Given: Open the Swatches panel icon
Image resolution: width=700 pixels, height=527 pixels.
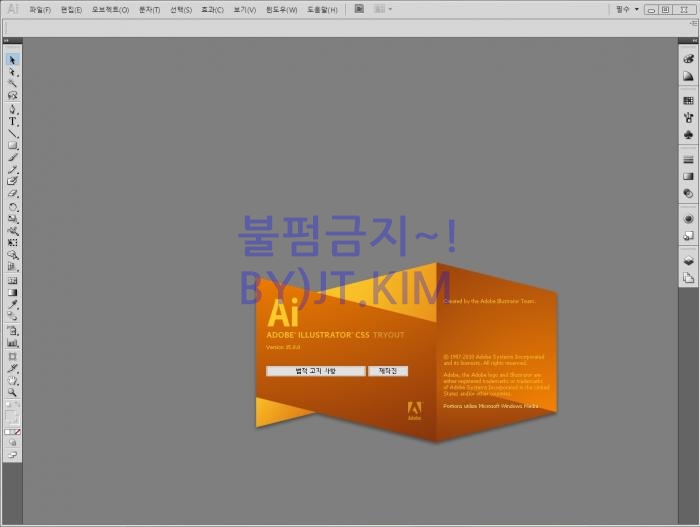Looking at the screenshot, I should 688,101.
